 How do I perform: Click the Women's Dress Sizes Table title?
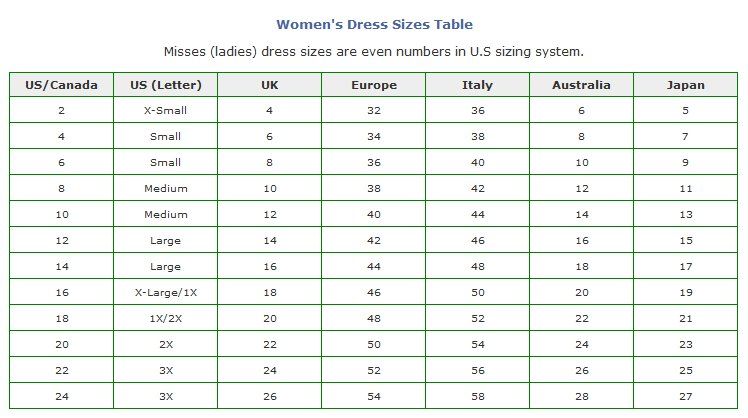[x=374, y=24]
